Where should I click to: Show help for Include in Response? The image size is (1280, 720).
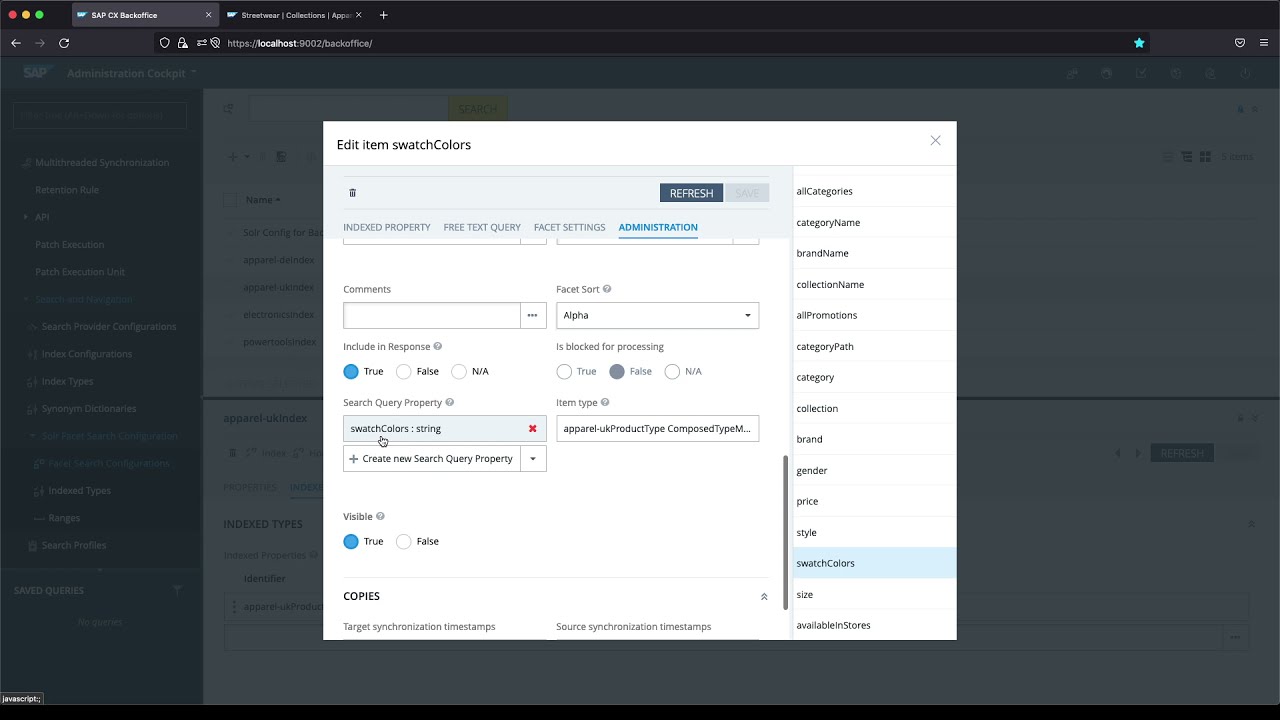[438, 347]
